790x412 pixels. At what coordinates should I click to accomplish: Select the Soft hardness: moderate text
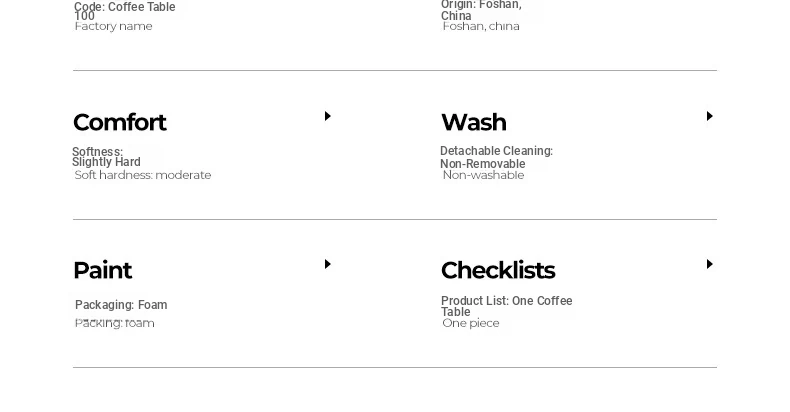tap(143, 175)
